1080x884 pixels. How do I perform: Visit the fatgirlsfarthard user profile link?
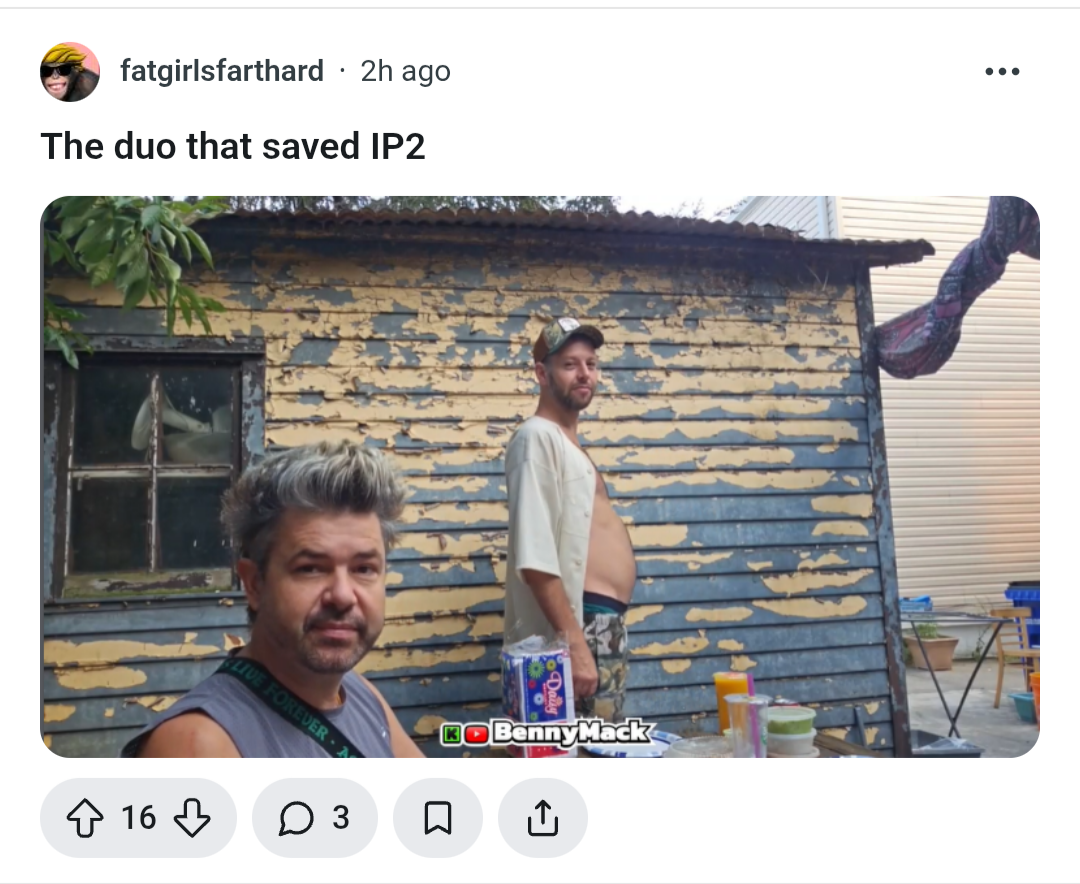point(222,71)
